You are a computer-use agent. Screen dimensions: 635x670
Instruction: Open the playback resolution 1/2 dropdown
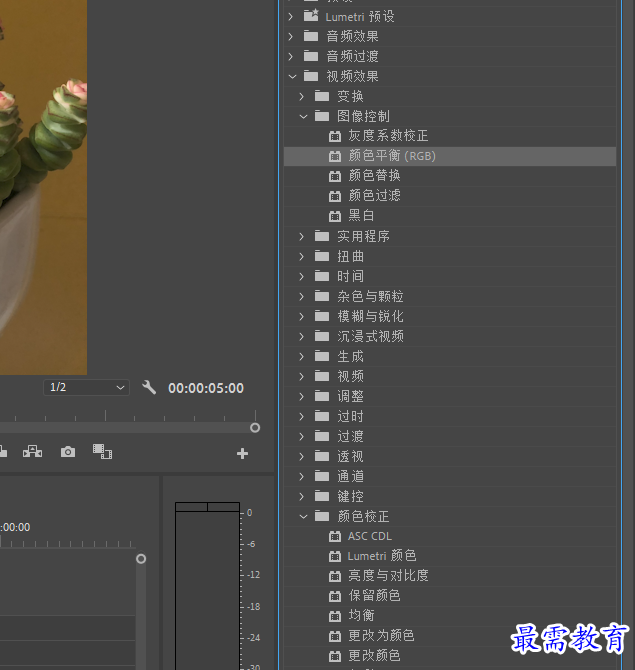click(x=86, y=388)
